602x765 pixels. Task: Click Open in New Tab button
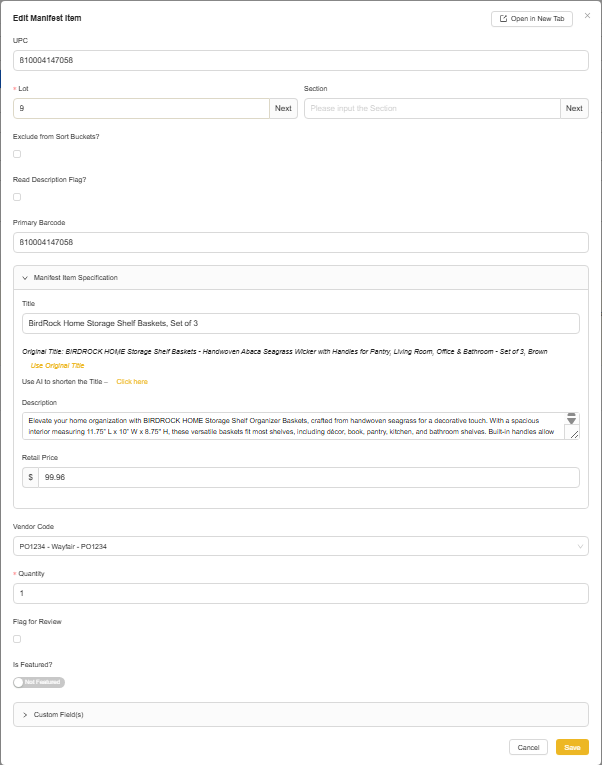[x=531, y=19]
